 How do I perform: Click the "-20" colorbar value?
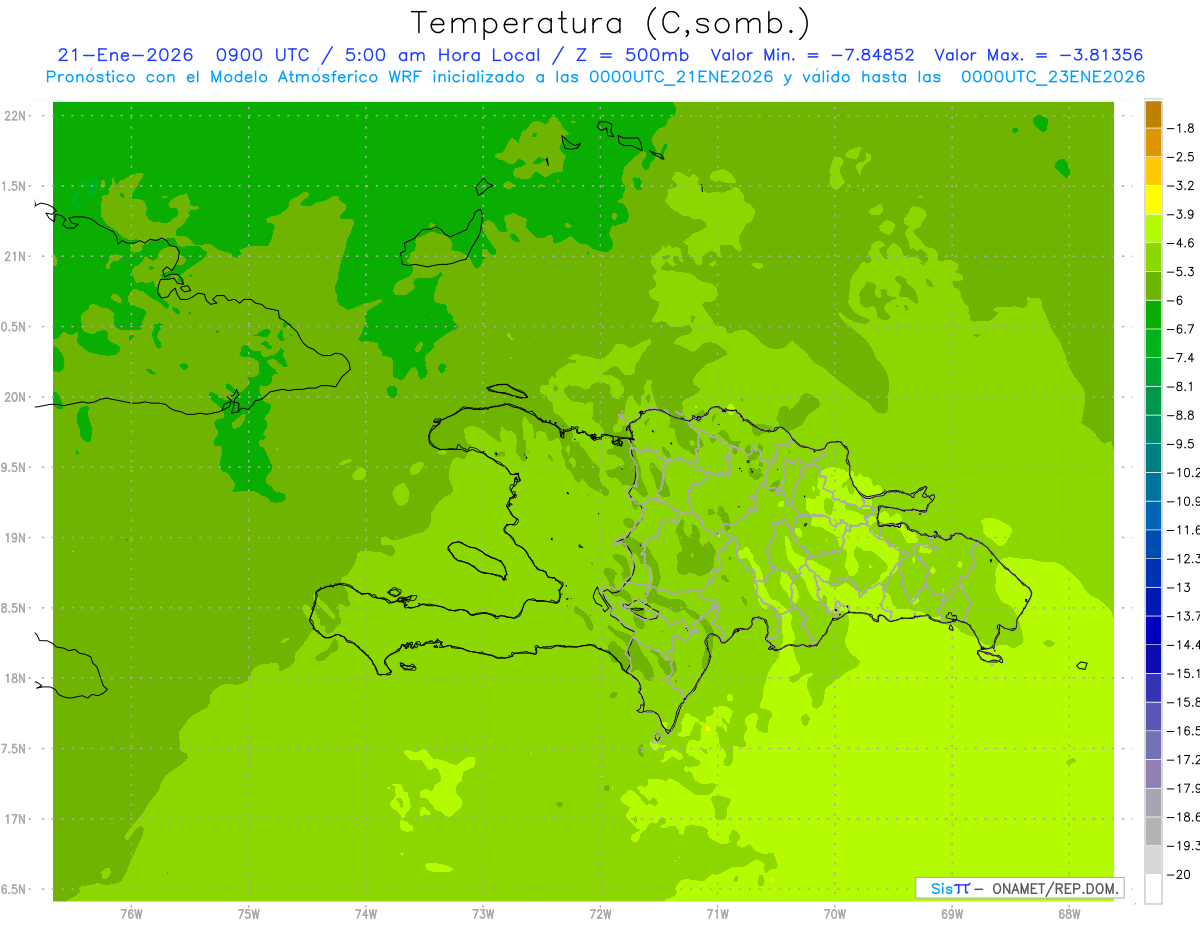pos(1178,874)
